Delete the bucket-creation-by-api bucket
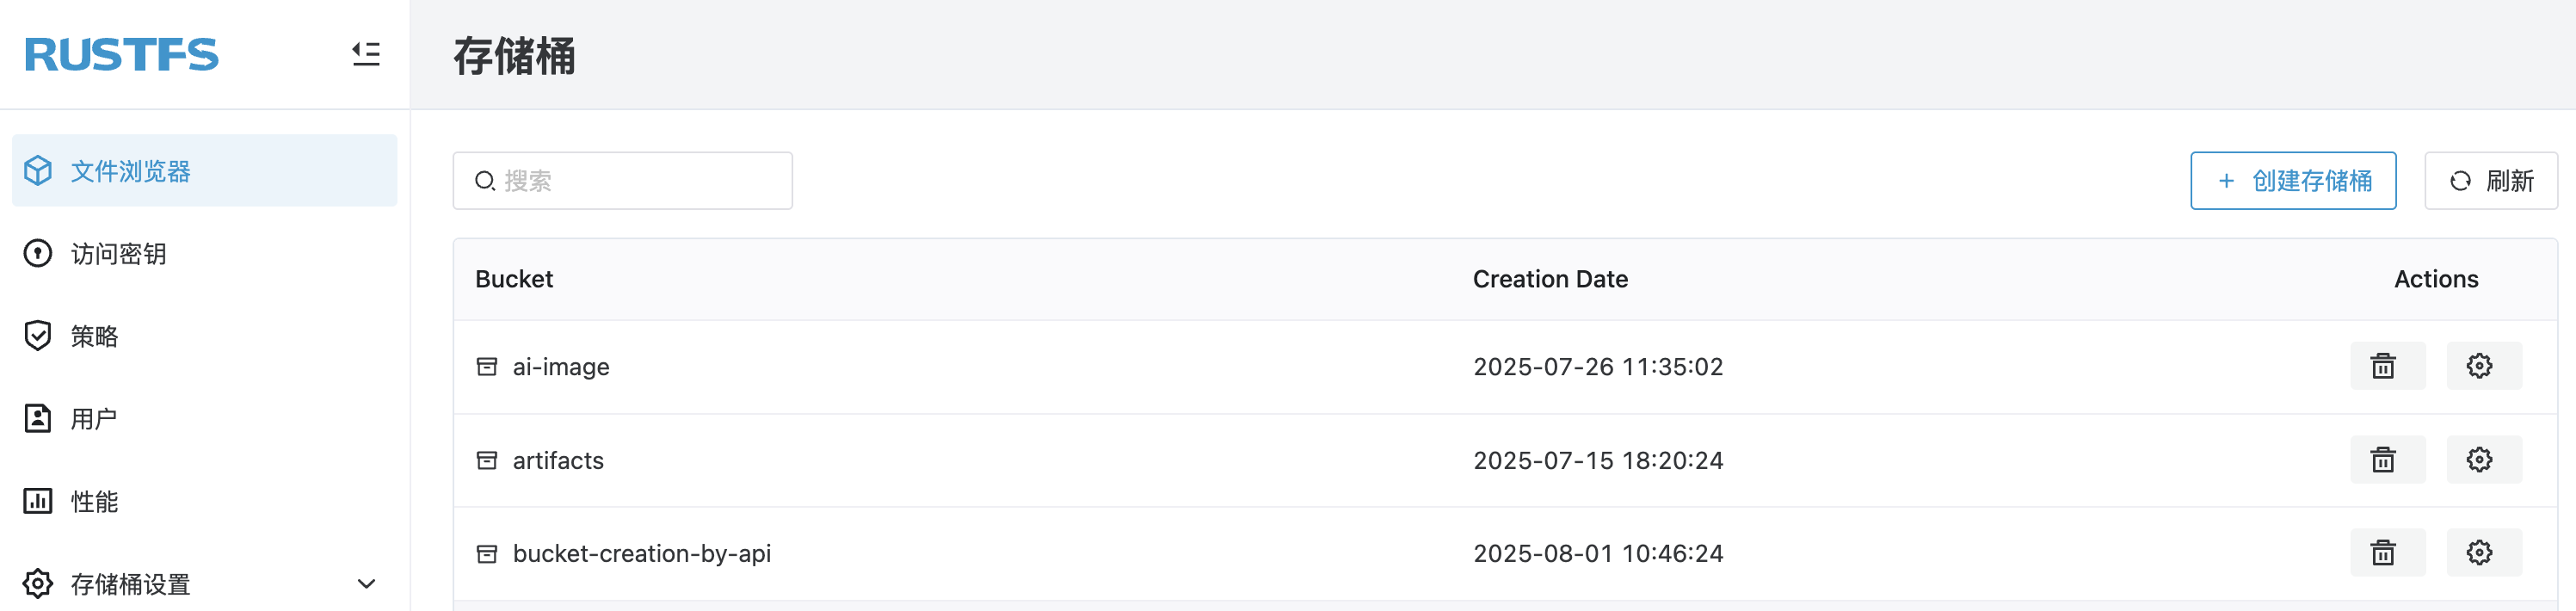The width and height of the screenshot is (2576, 611). pyautogui.click(x=2386, y=553)
